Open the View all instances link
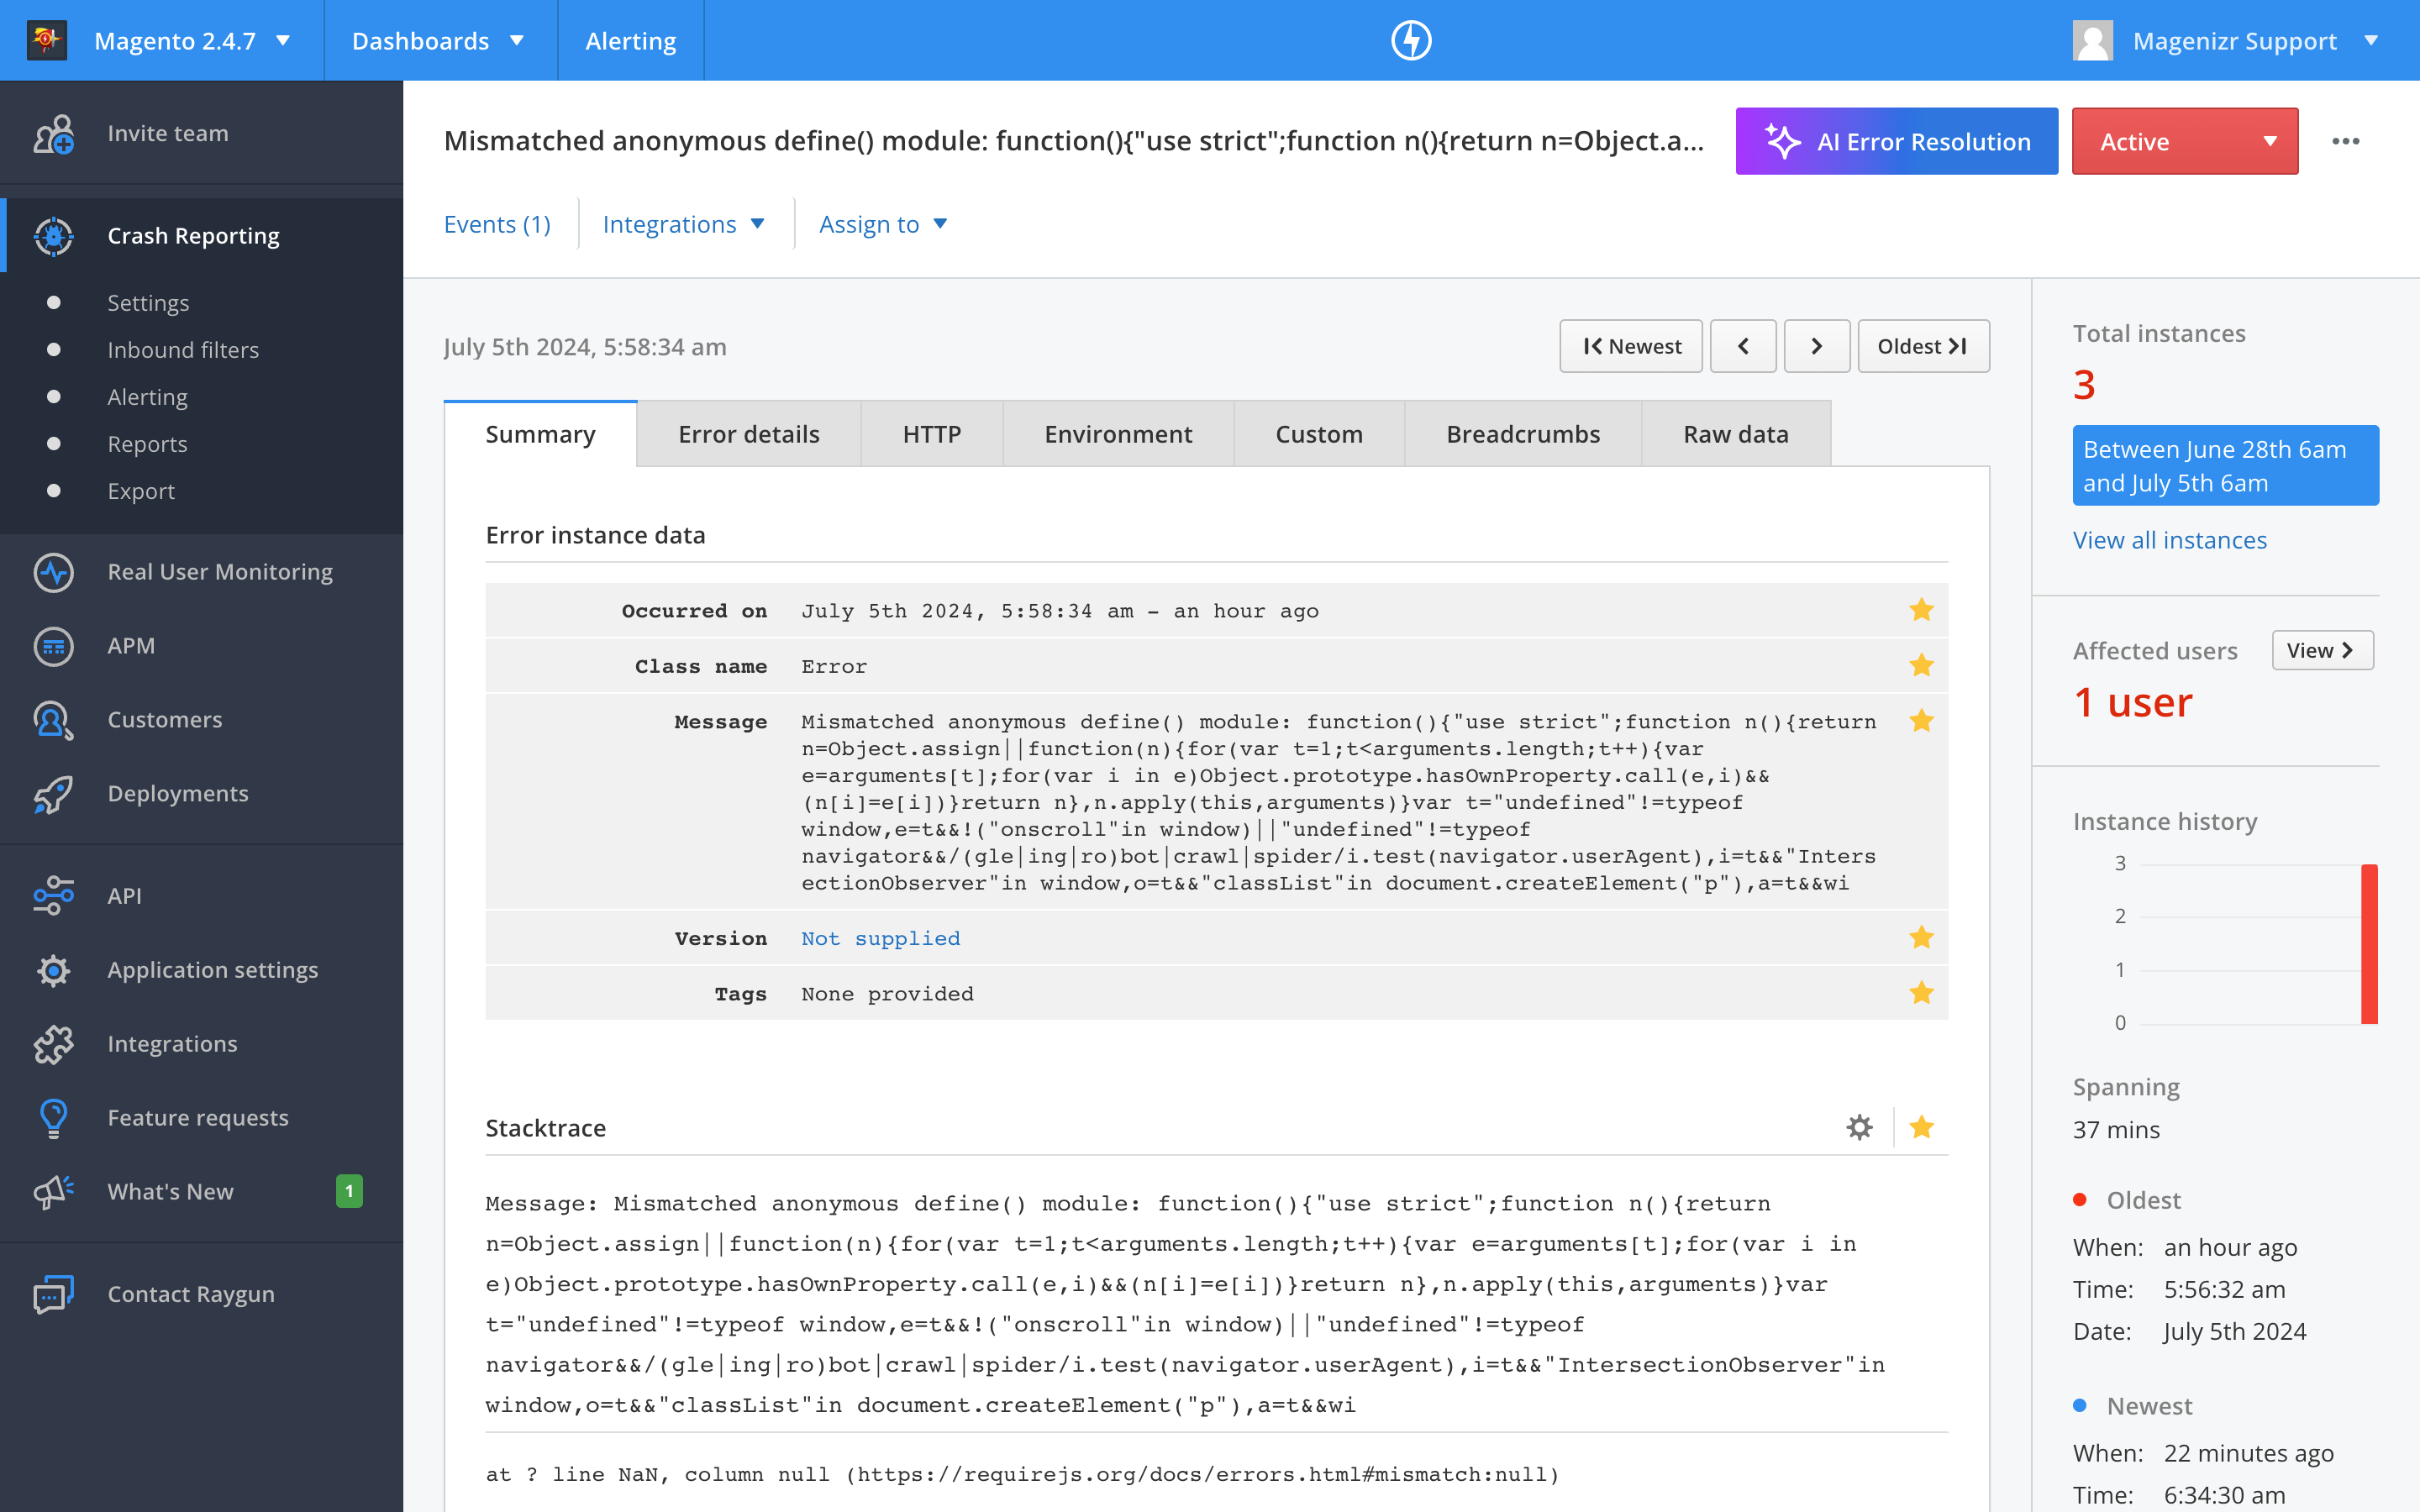The image size is (2420, 1512). click(x=2169, y=540)
